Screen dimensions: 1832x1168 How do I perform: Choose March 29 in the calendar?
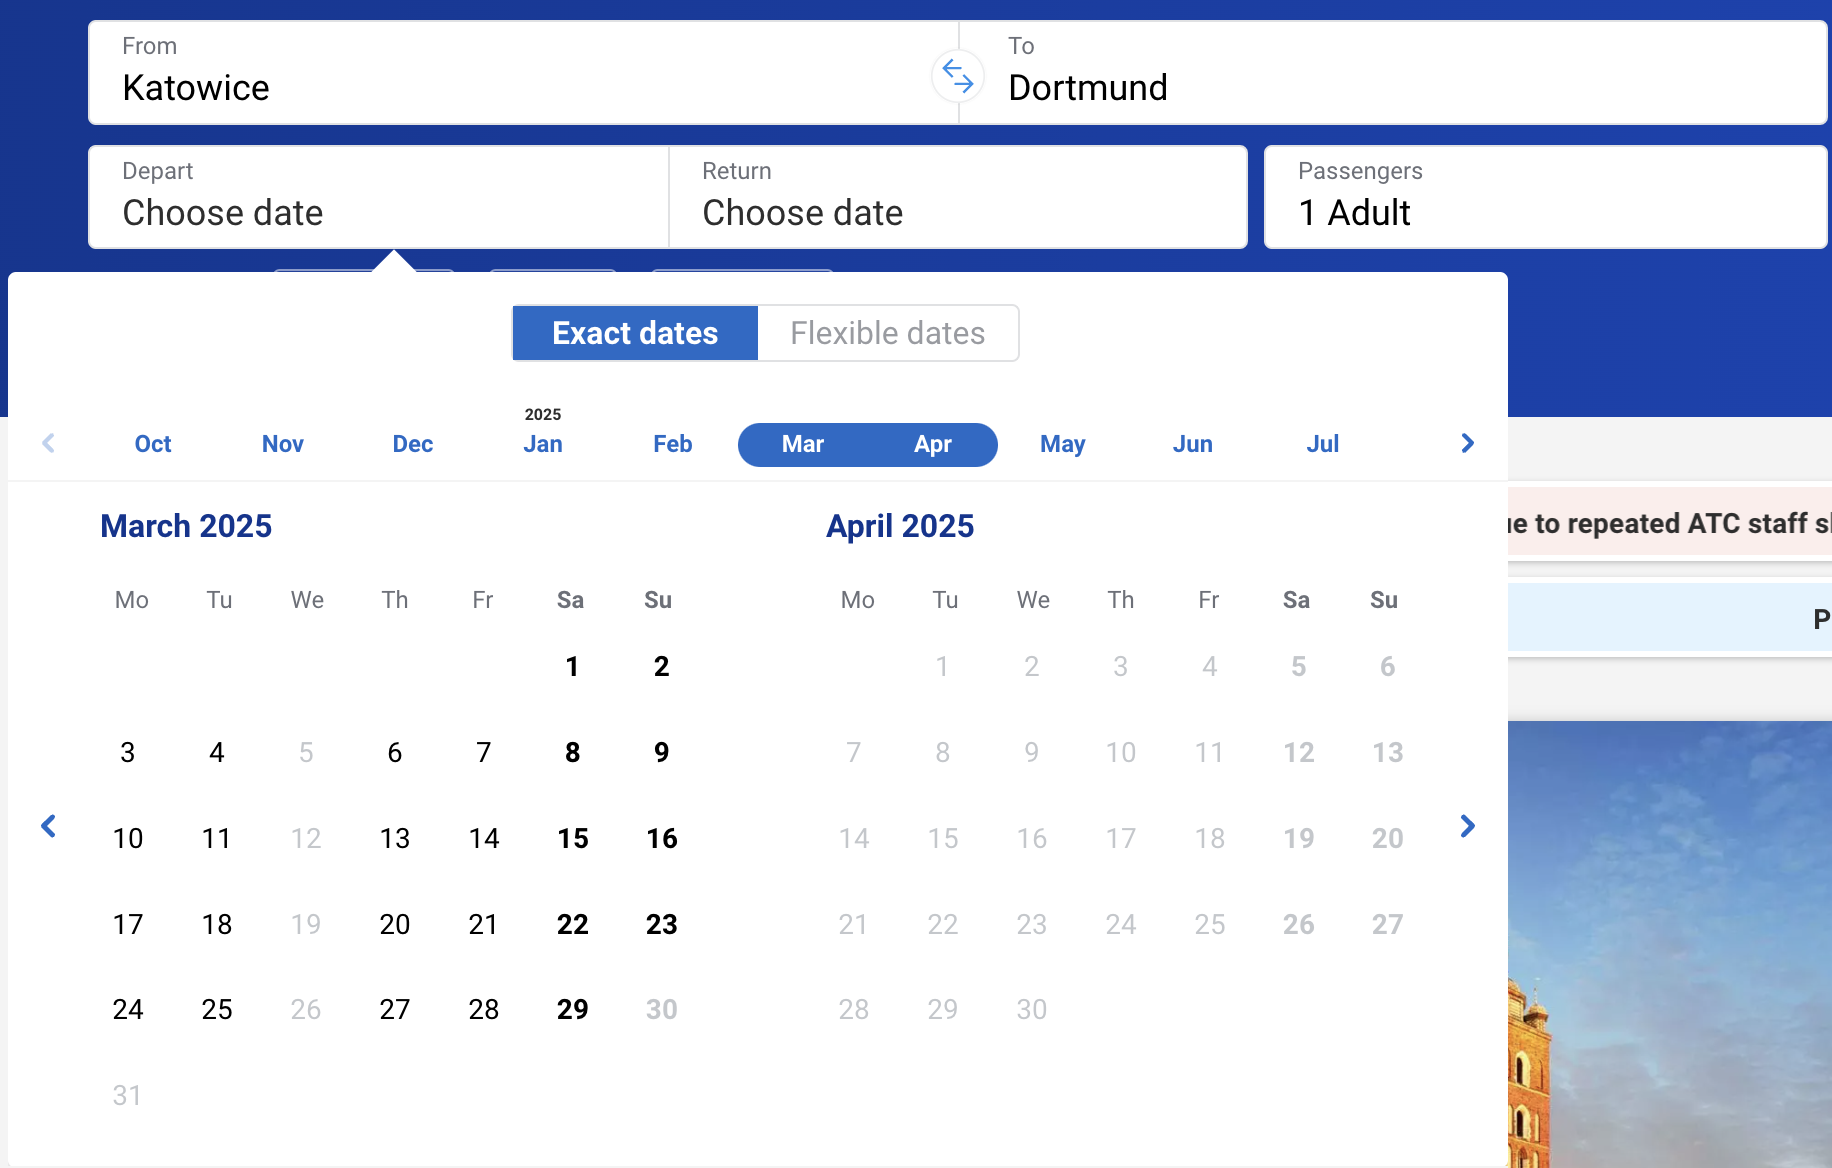tap(572, 1009)
